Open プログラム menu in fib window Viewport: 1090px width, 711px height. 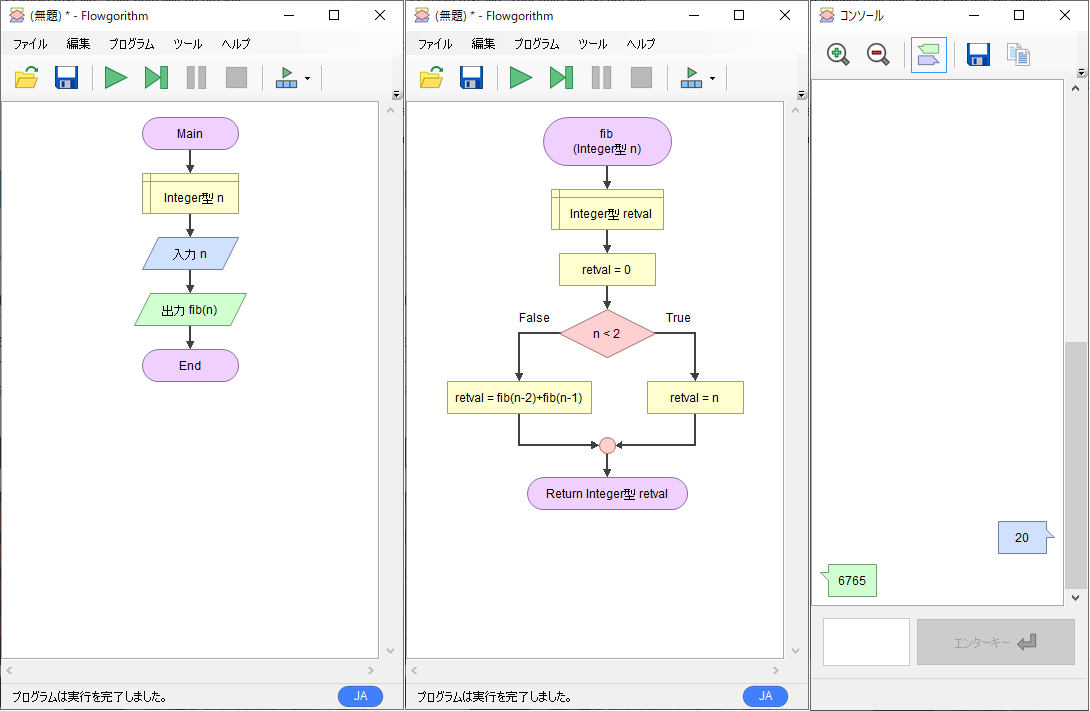click(537, 44)
